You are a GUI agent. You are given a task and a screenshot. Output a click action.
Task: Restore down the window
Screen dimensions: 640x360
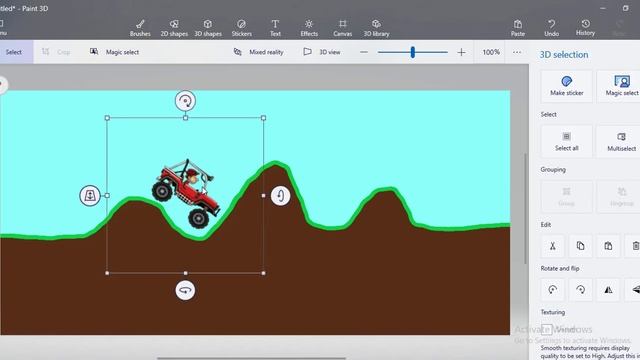point(625,8)
